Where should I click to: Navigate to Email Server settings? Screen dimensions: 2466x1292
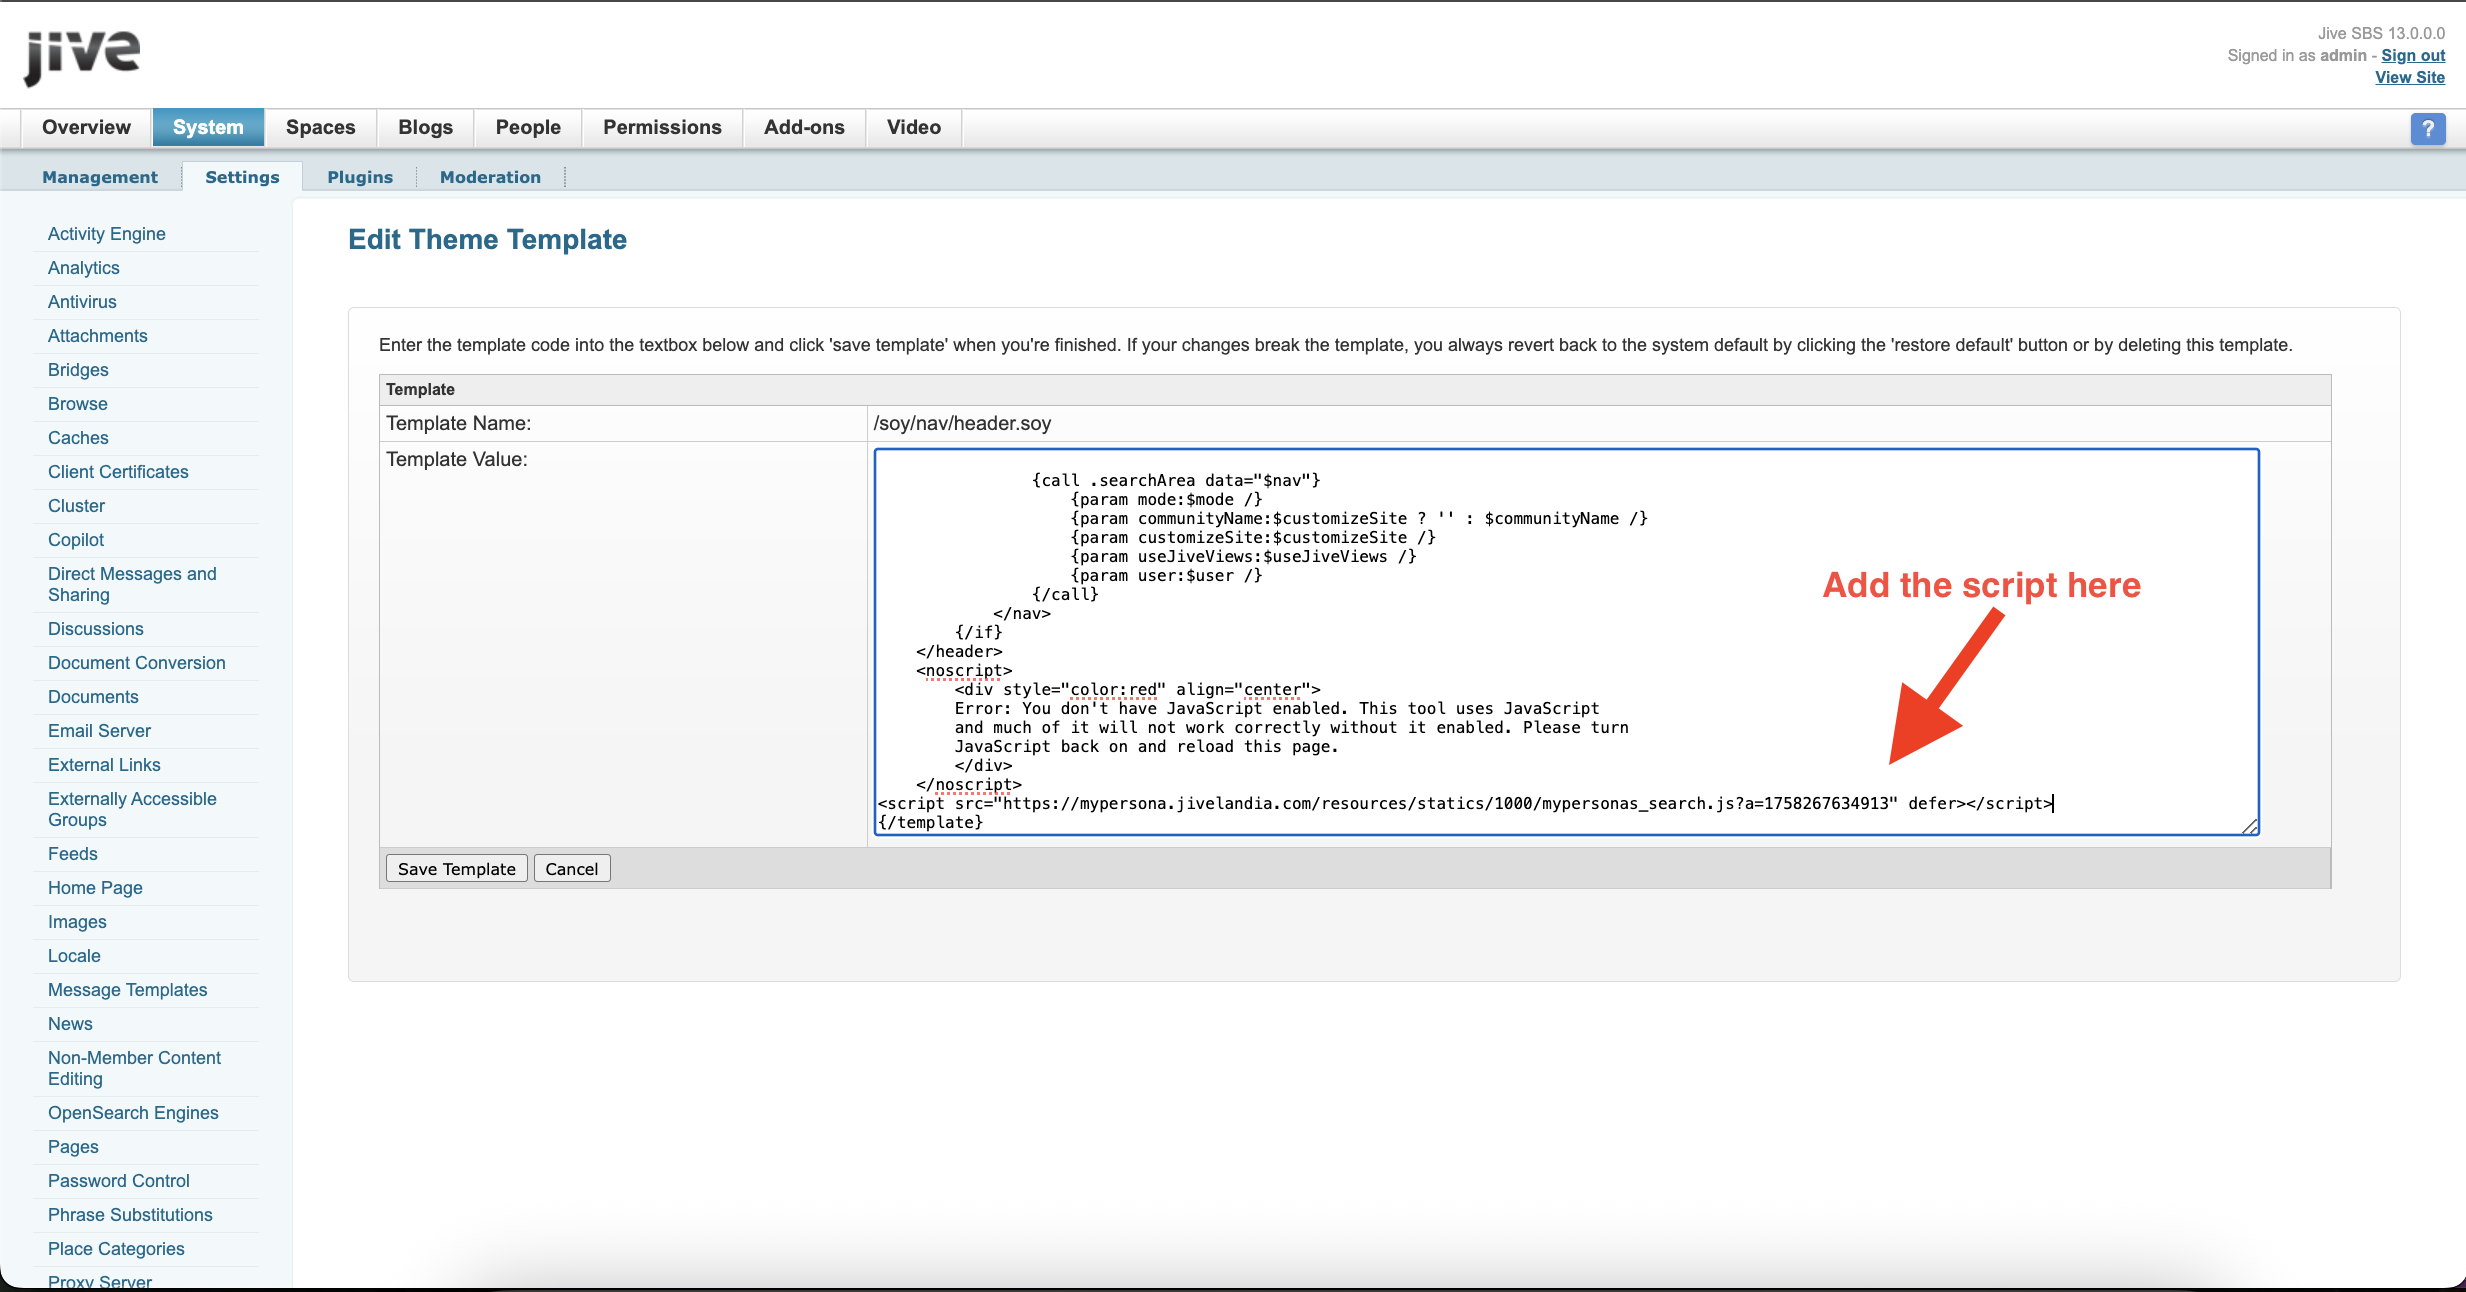99,731
